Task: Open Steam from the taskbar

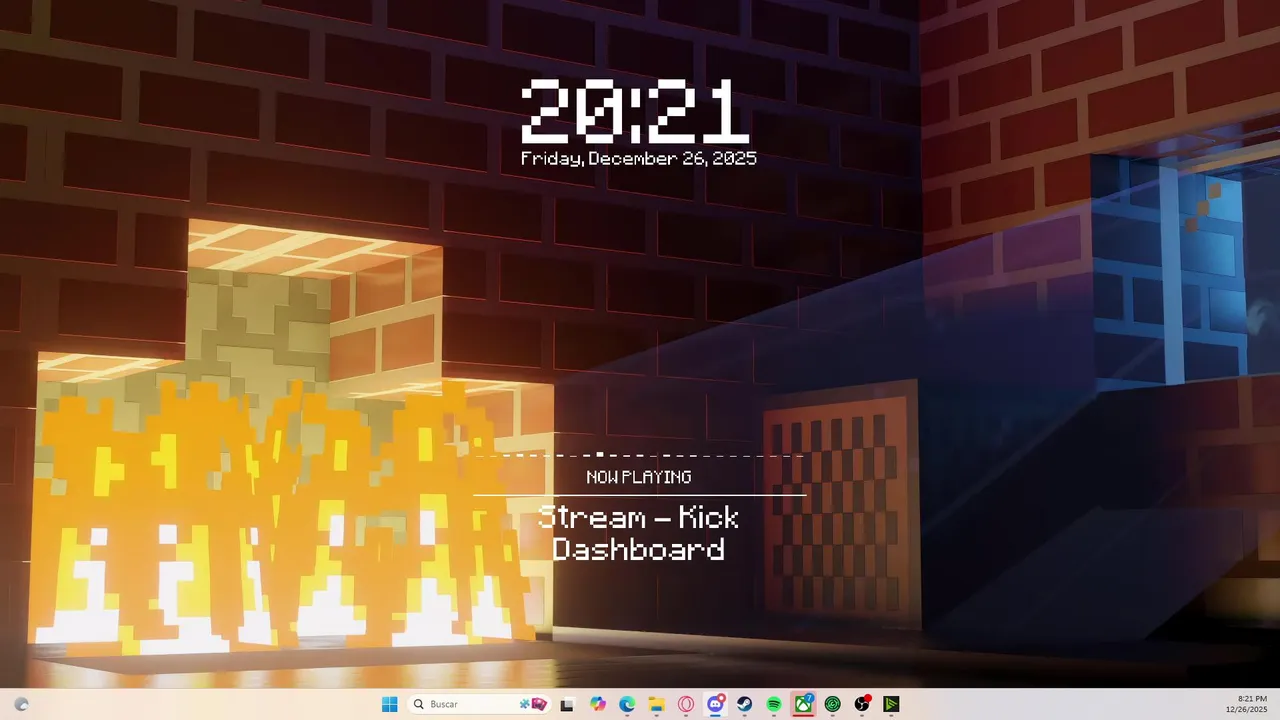Action: click(x=745, y=704)
